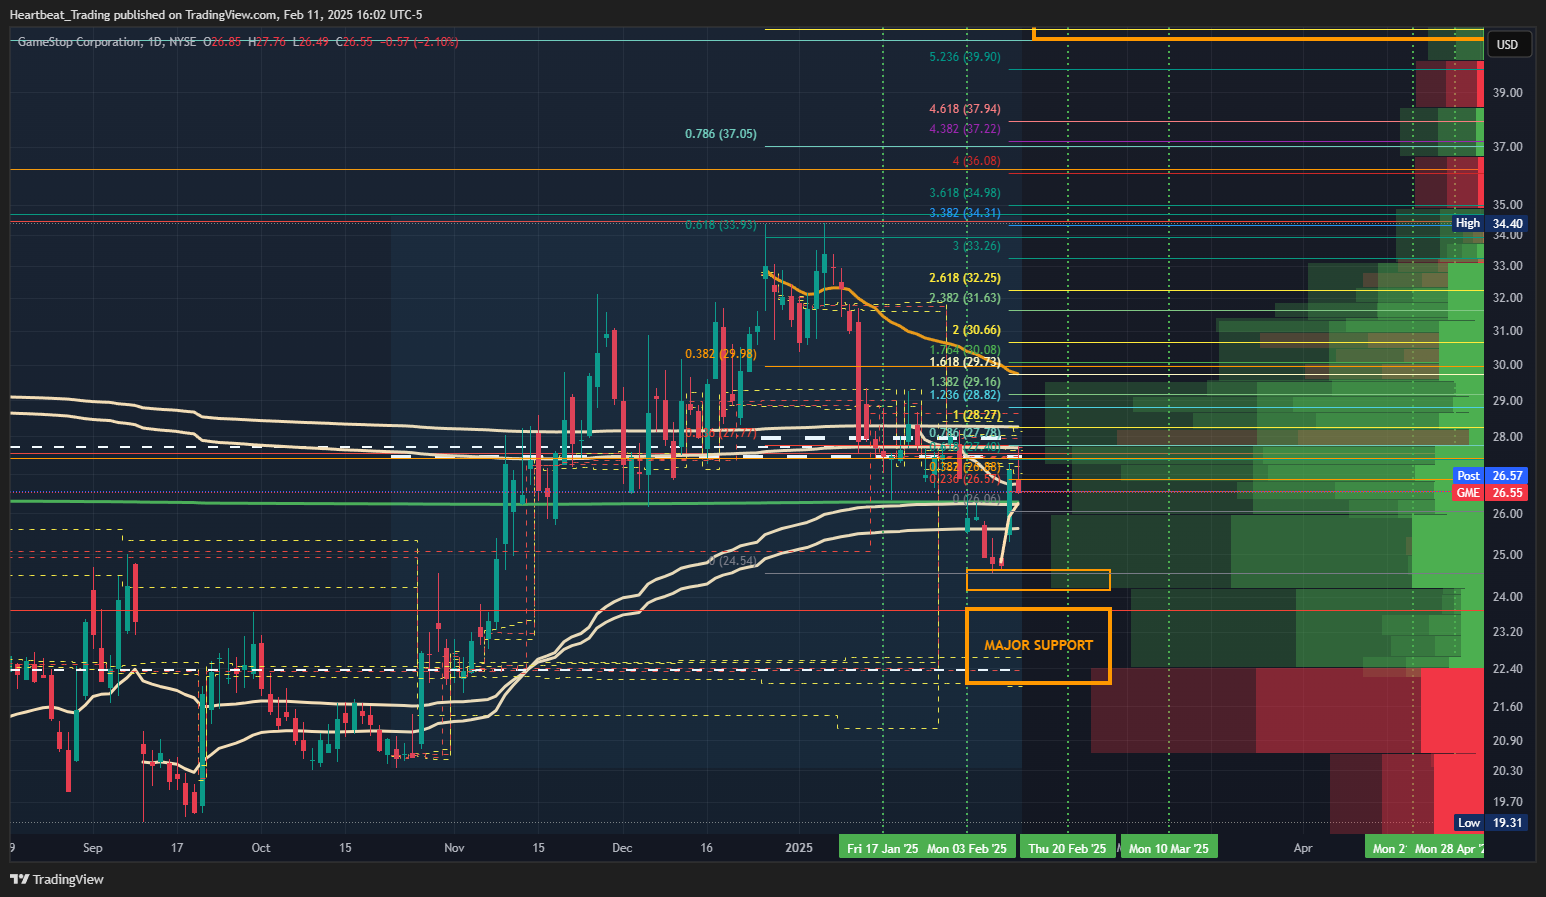Click the 1.618 (29.73) Fibonacci label
Image resolution: width=1546 pixels, height=897 pixels.
click(x=964, y=362)
